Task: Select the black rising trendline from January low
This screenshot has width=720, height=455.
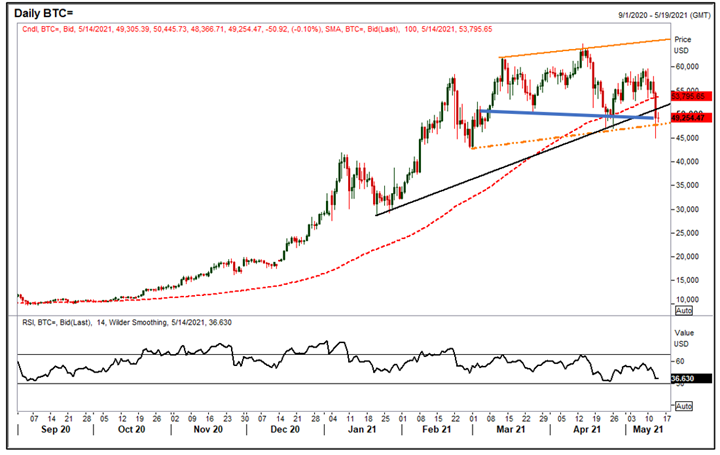Action: click(x=523, y=160)
